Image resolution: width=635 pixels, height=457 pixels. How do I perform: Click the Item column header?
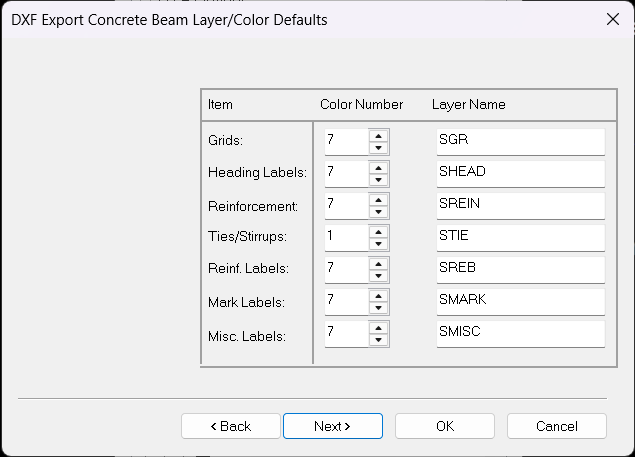pyautogui.click(x=220, y=105)
